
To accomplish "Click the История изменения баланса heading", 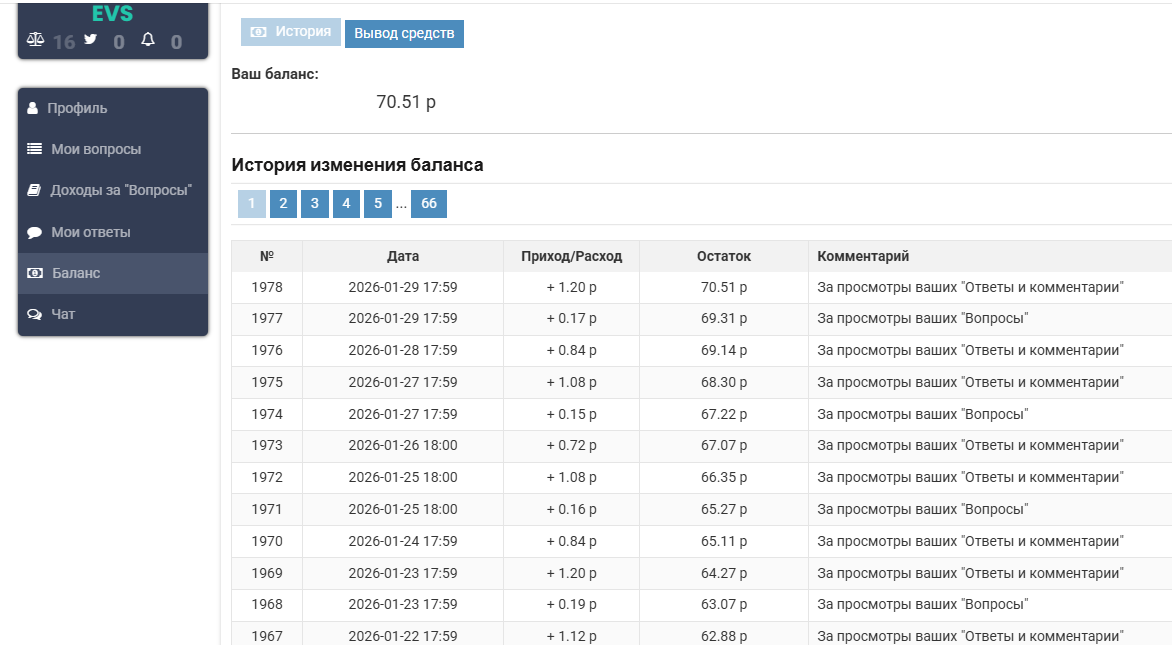I will click(357, 165).
